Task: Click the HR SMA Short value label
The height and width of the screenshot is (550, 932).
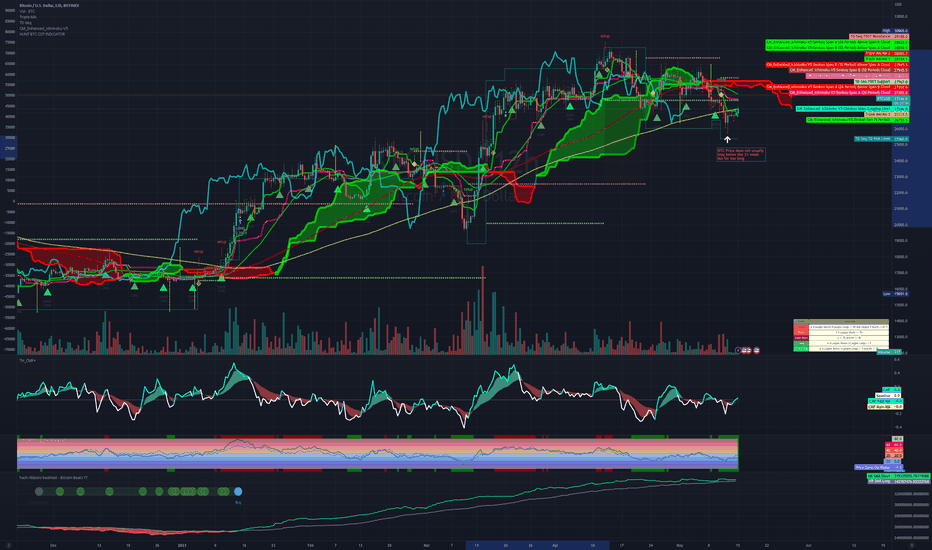Action: coord(898,476)
